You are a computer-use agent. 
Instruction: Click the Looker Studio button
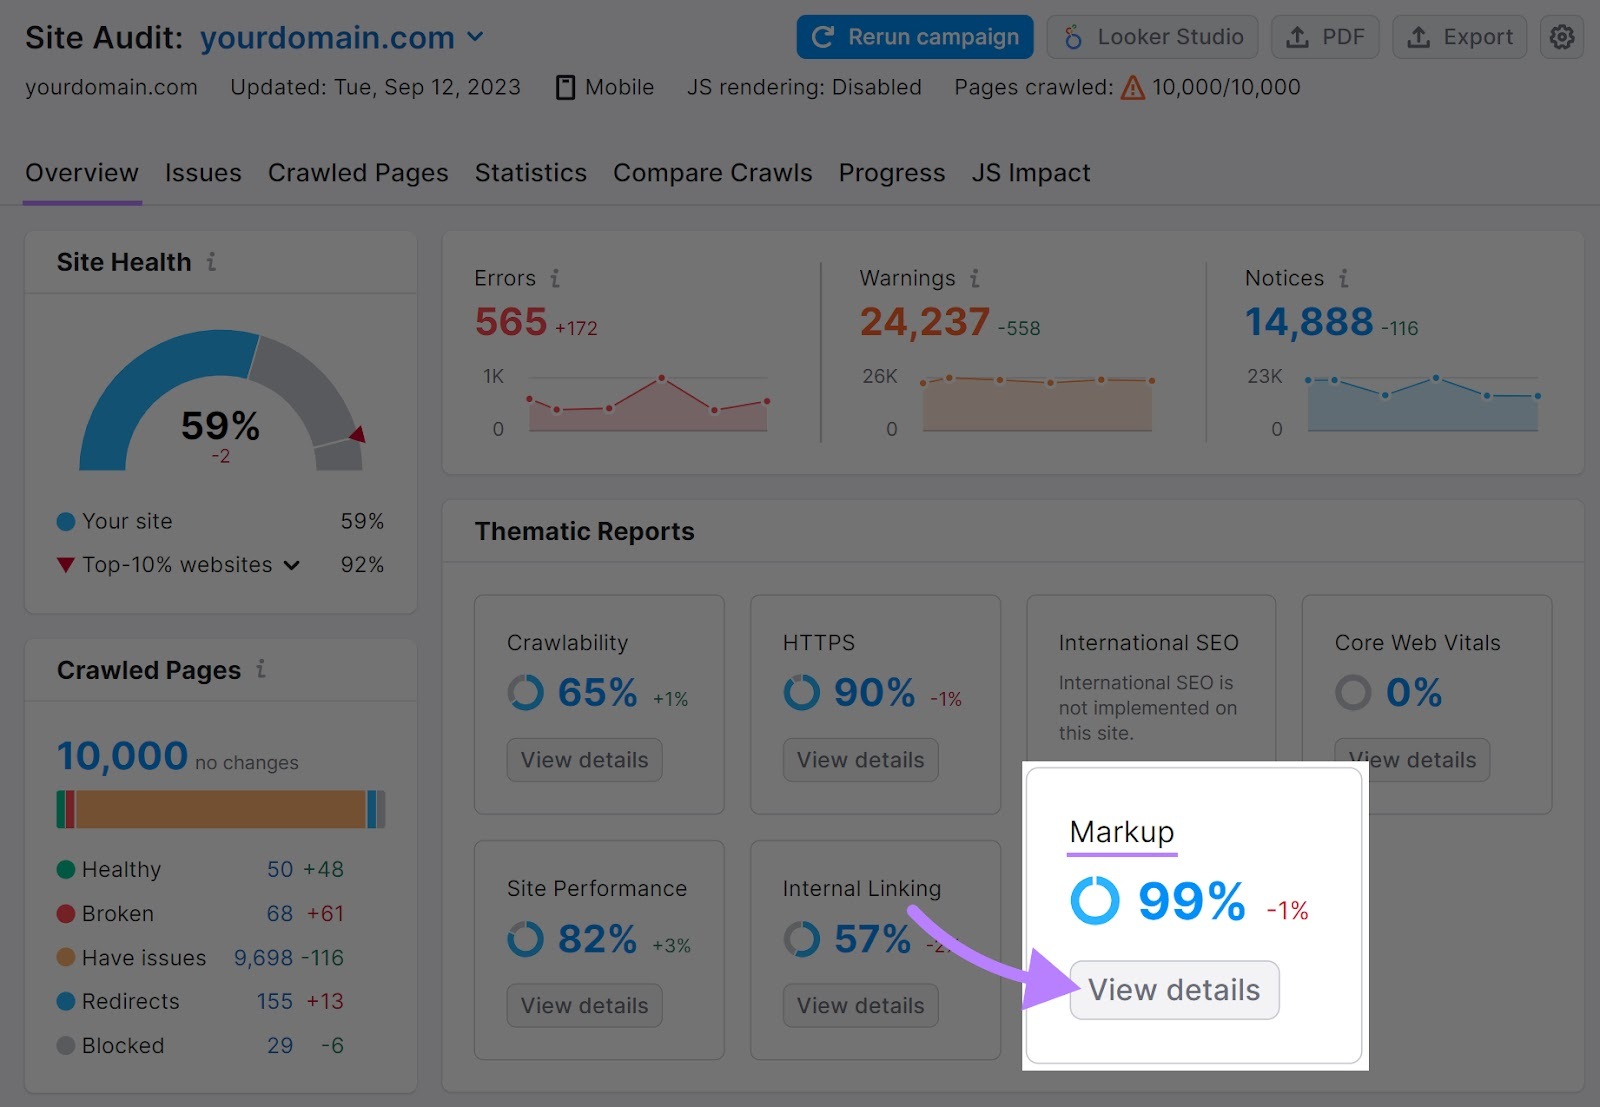click(1153, 37)
